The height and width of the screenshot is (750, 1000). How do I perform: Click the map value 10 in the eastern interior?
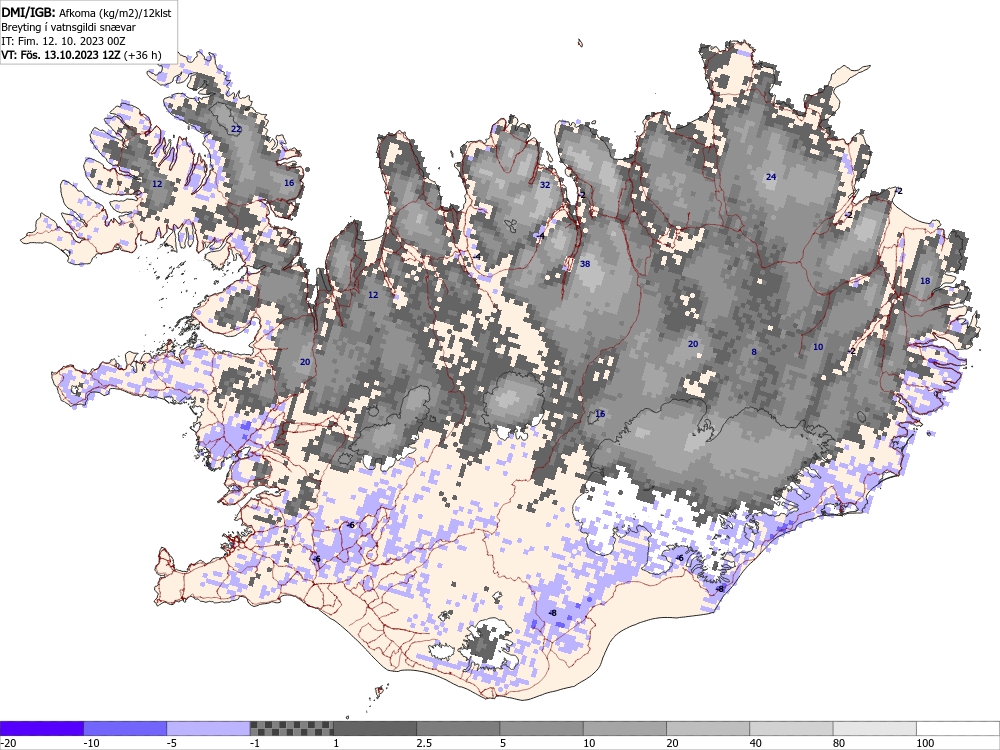tap(818, 346)
